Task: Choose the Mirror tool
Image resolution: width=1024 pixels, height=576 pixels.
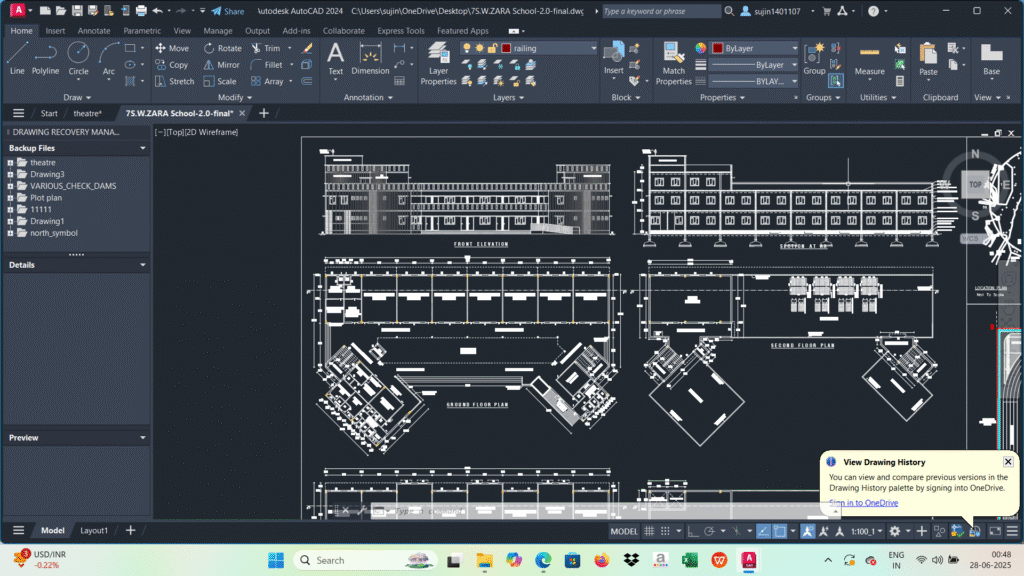Action: (221, 65)
